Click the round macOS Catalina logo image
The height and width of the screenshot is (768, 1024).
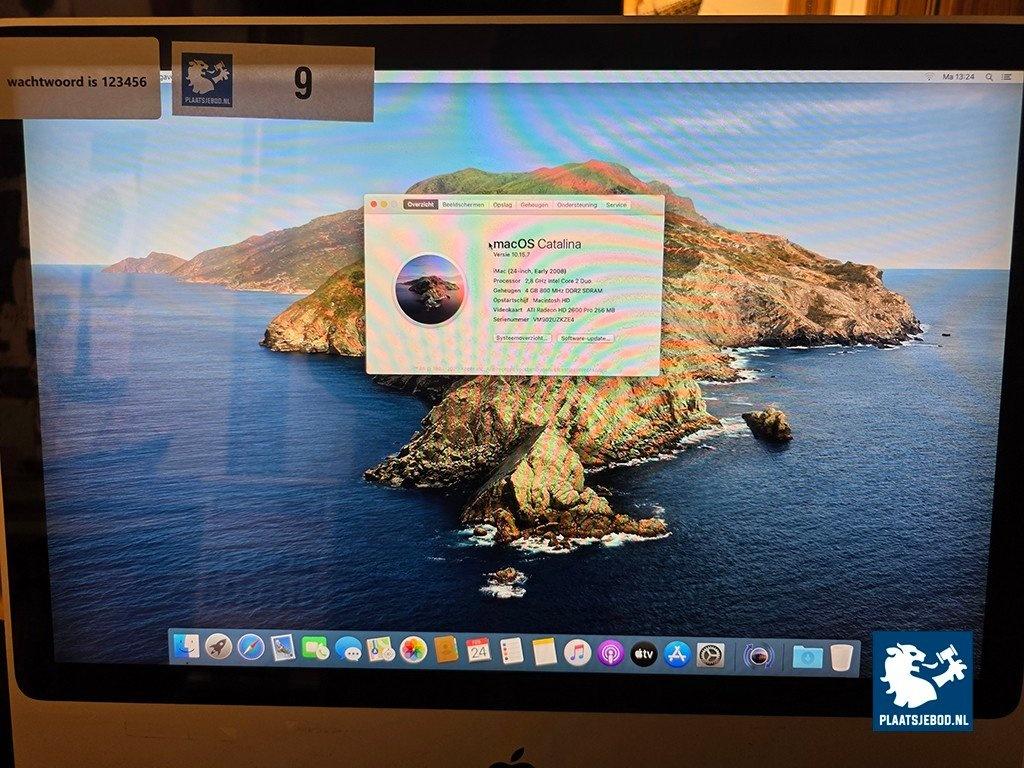coord(429,289)
